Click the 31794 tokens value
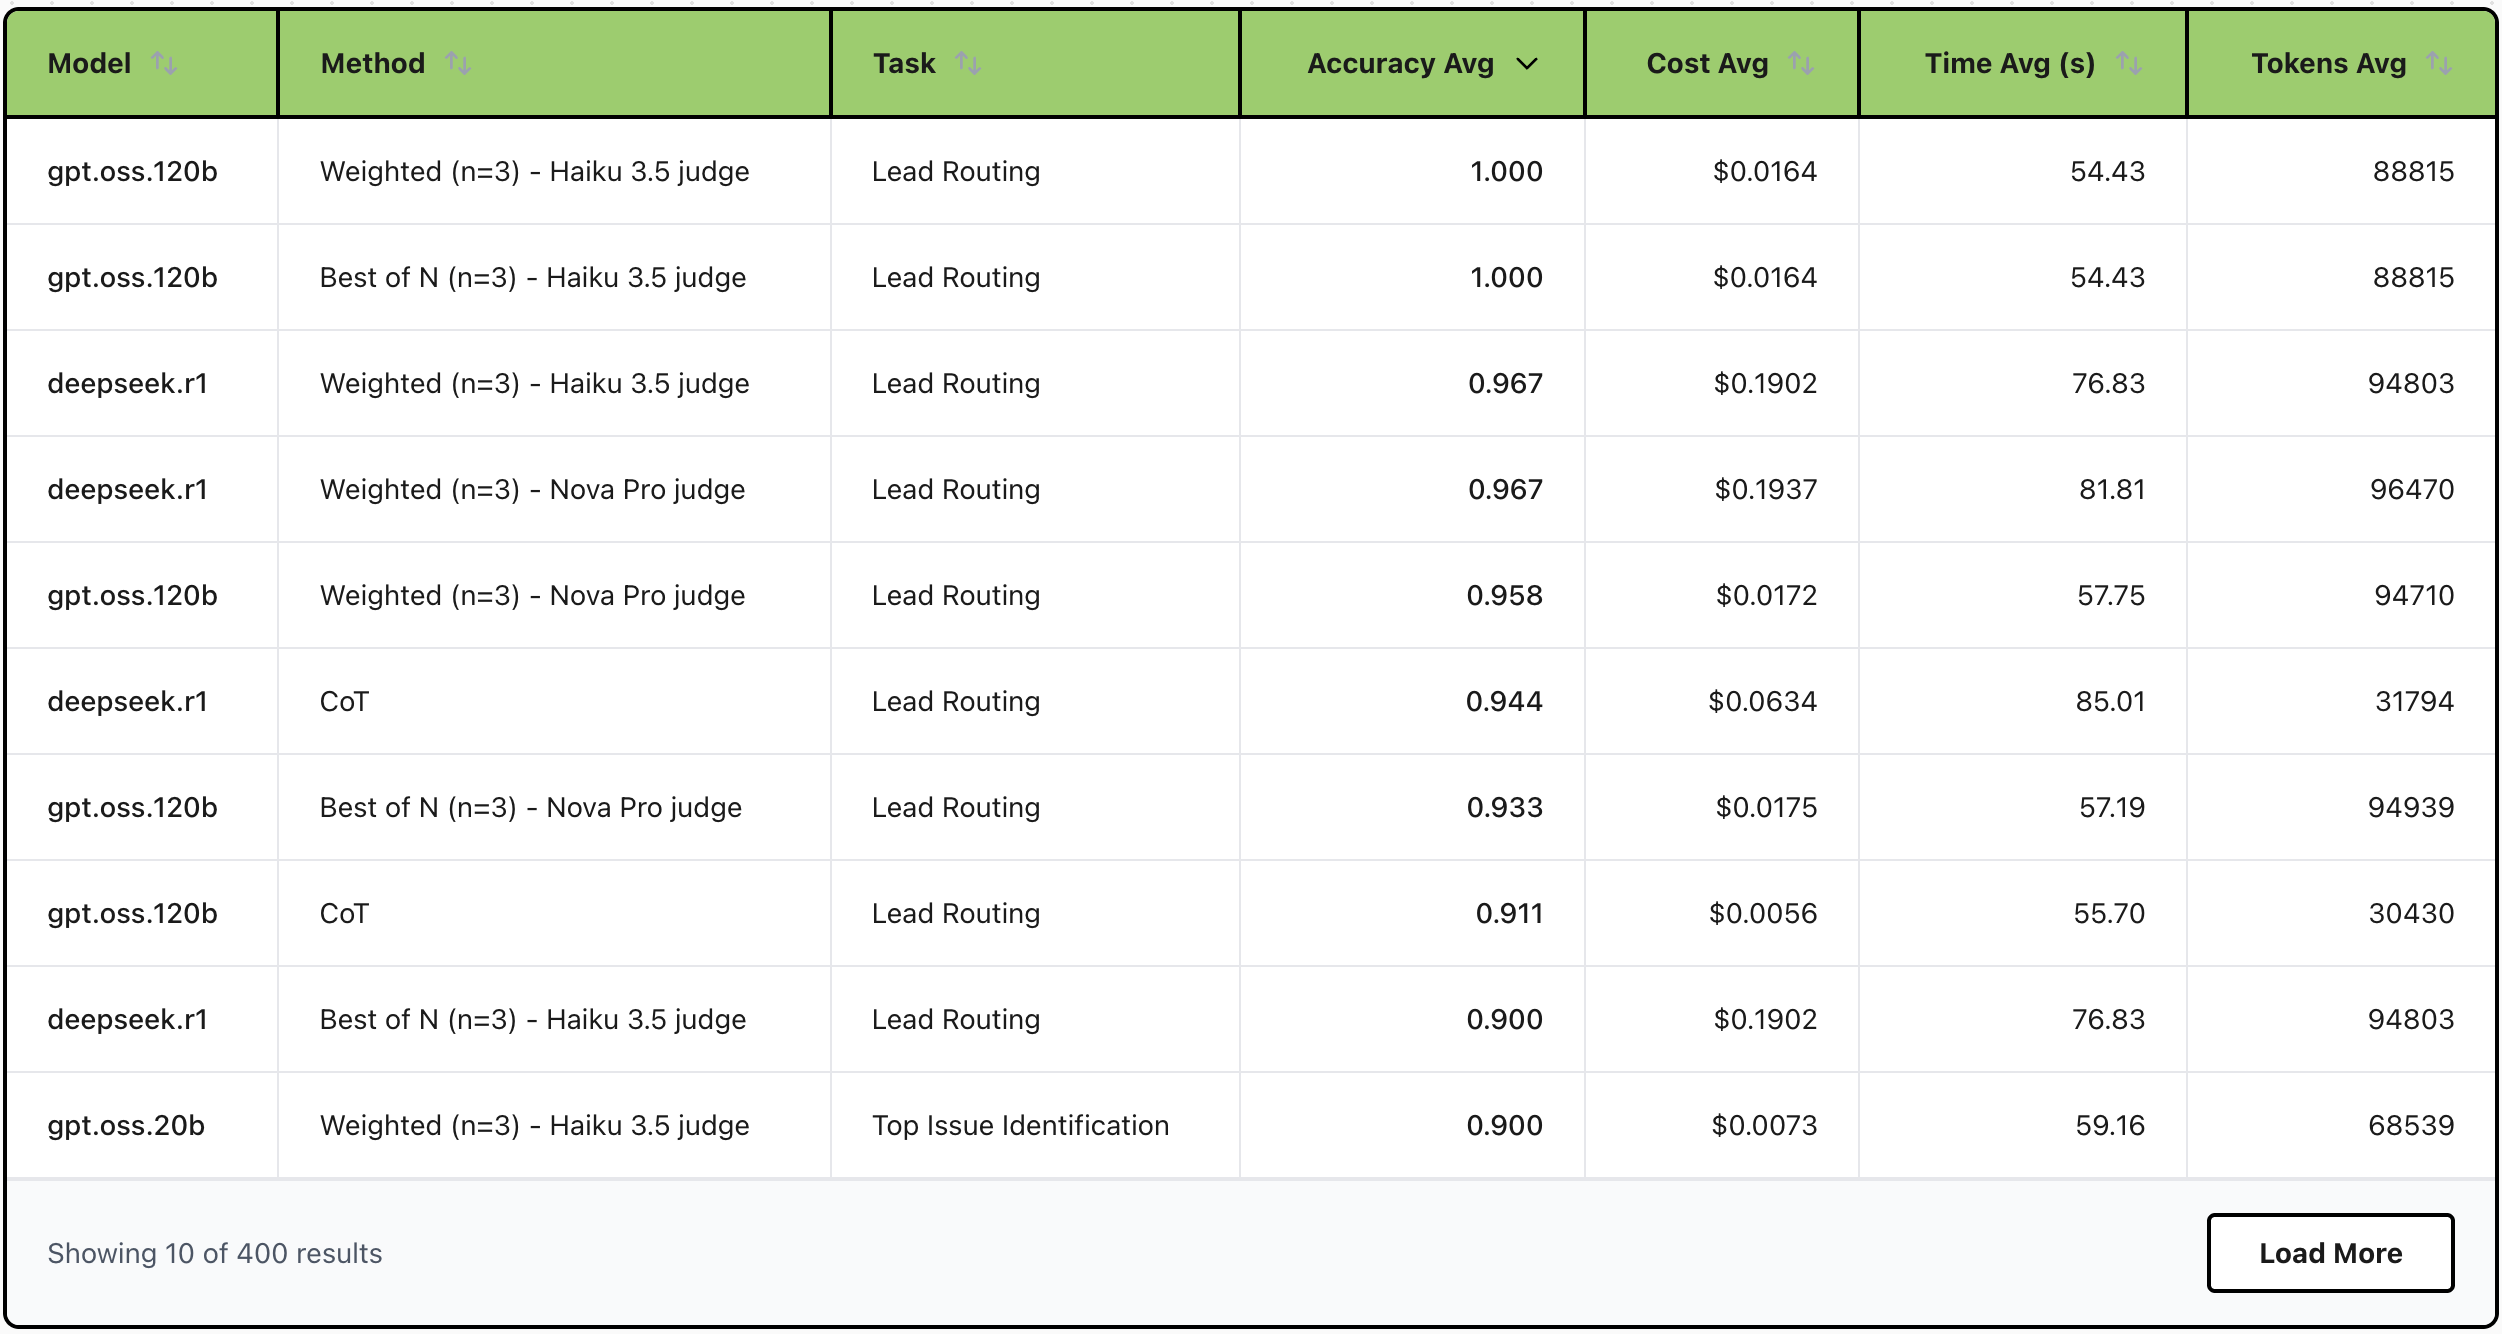This screenshot has height=1334, width=2502. pyautogui.click(x=2414, y=702)
